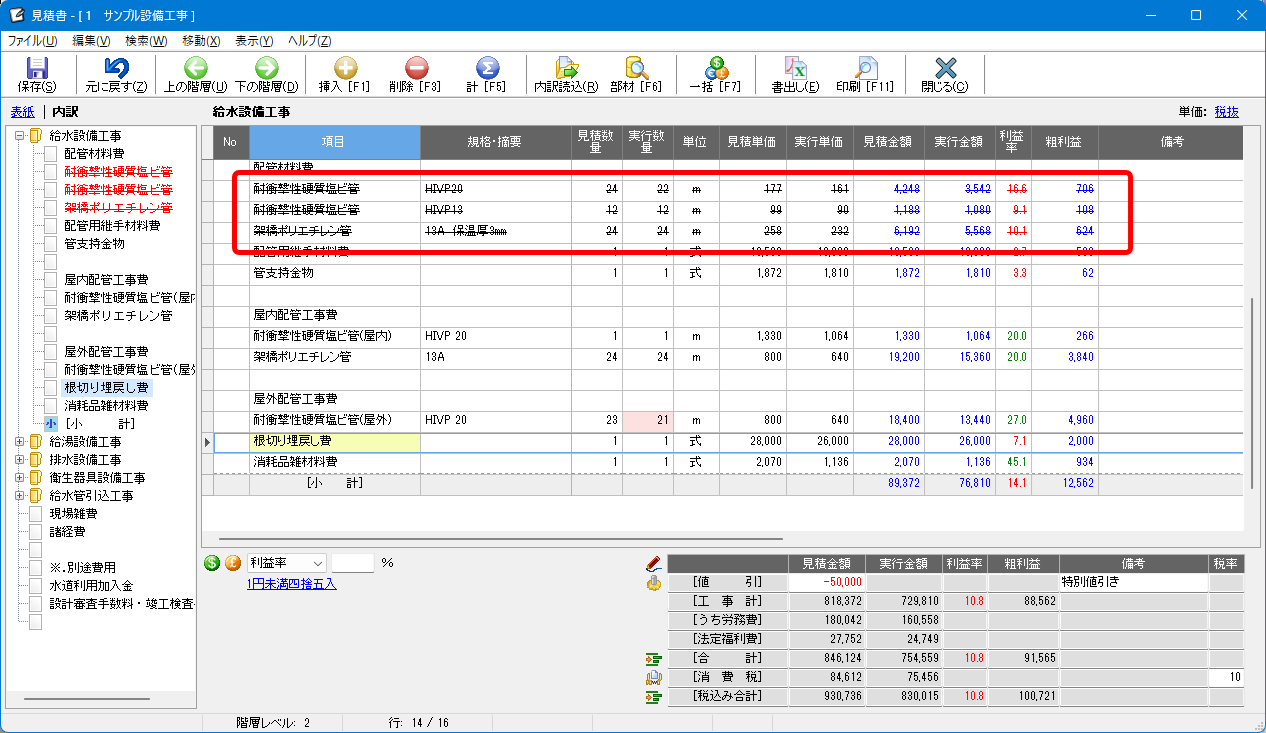This screenshot has height=733, width=1266.
Task: Click the green icon beside [税込み合計]
Action: click(x=655, y=696)
